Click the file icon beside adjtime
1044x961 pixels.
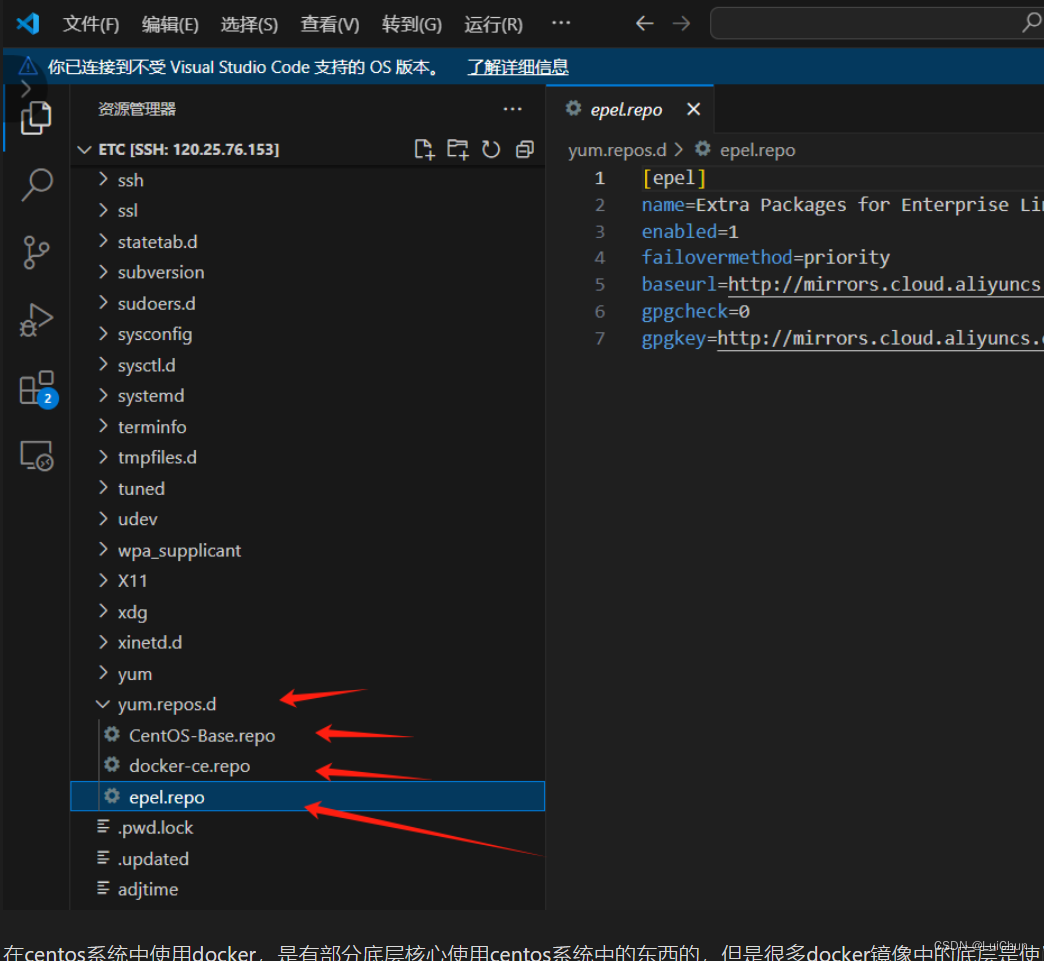103,888
